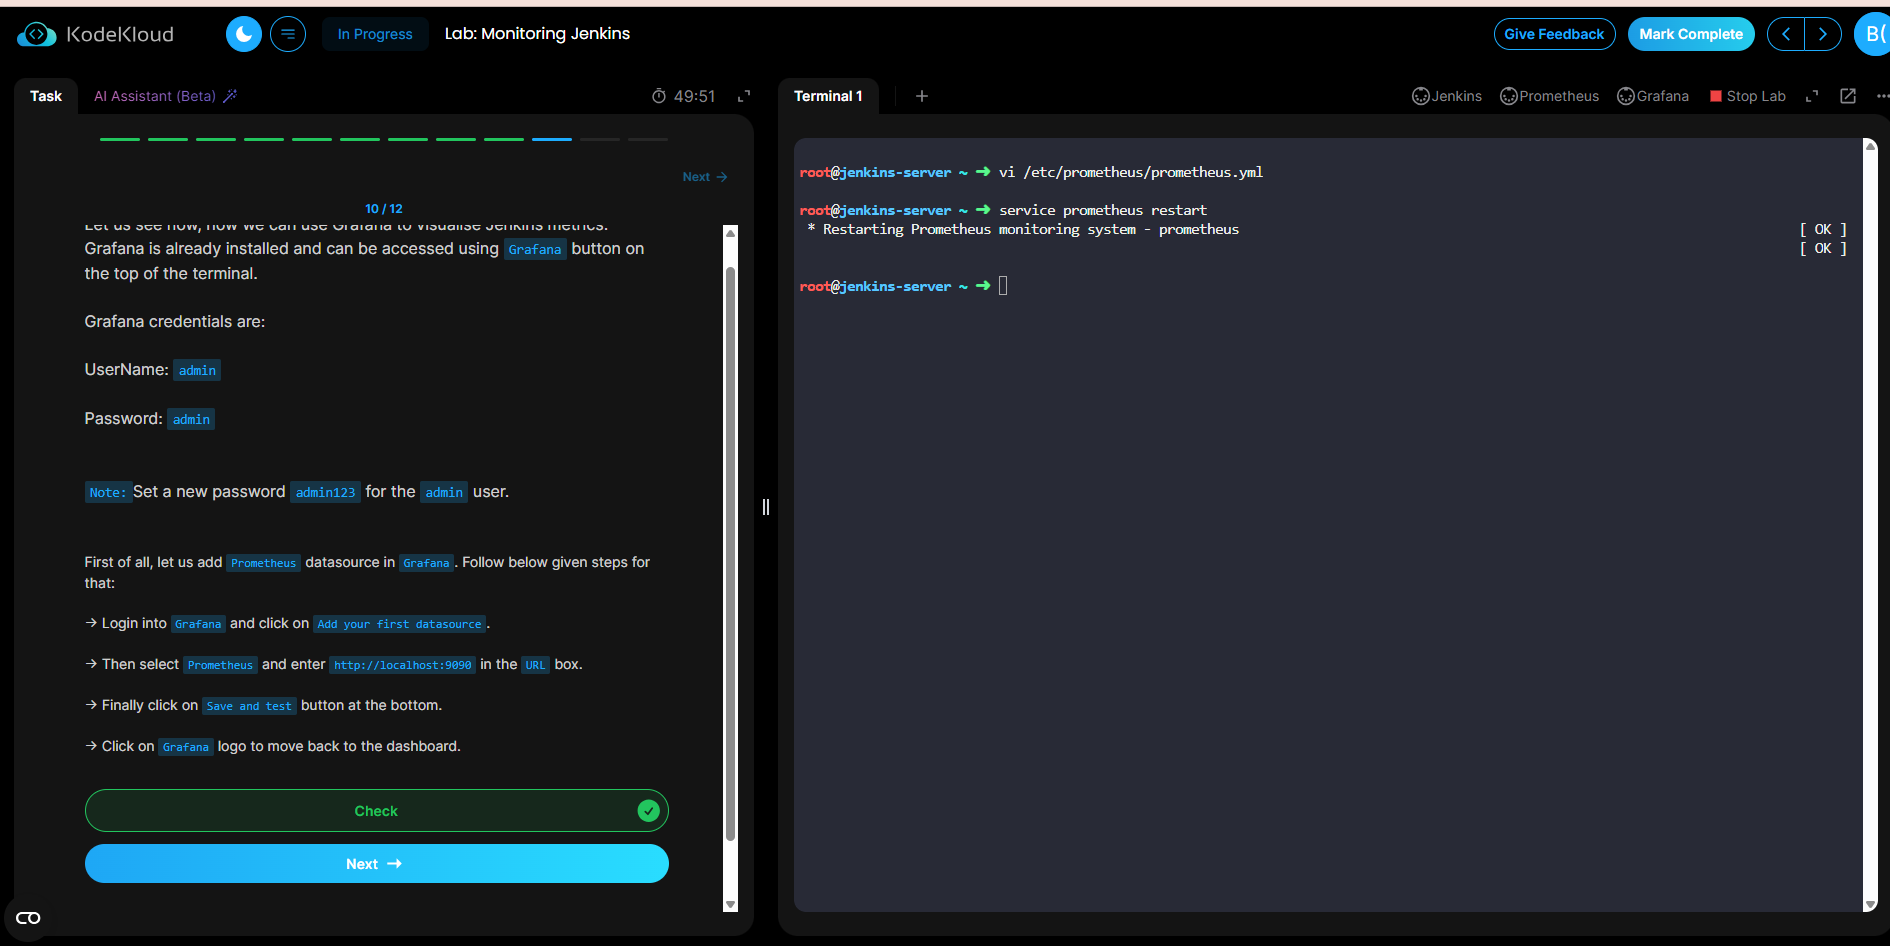Click the KodeKloud logo

pyautogui.click(x=96, y=34)
